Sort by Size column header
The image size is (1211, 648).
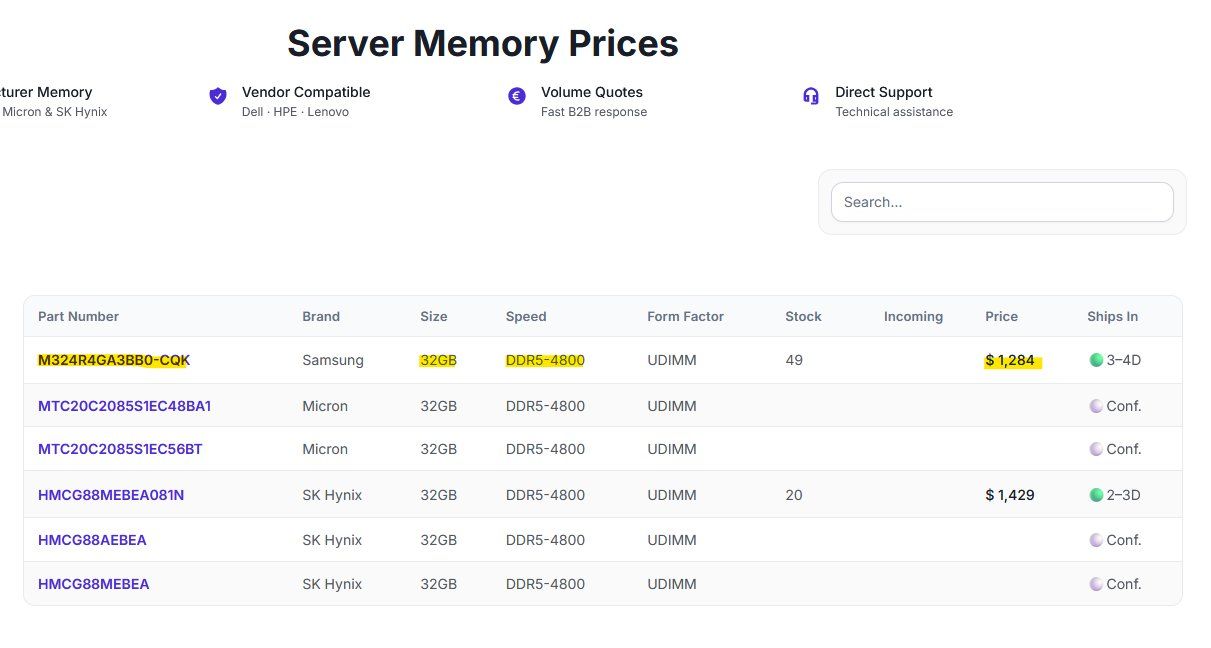434,316
